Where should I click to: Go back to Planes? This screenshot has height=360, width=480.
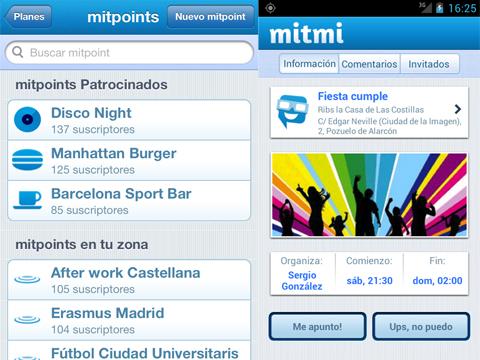click(x=29, y=17)
